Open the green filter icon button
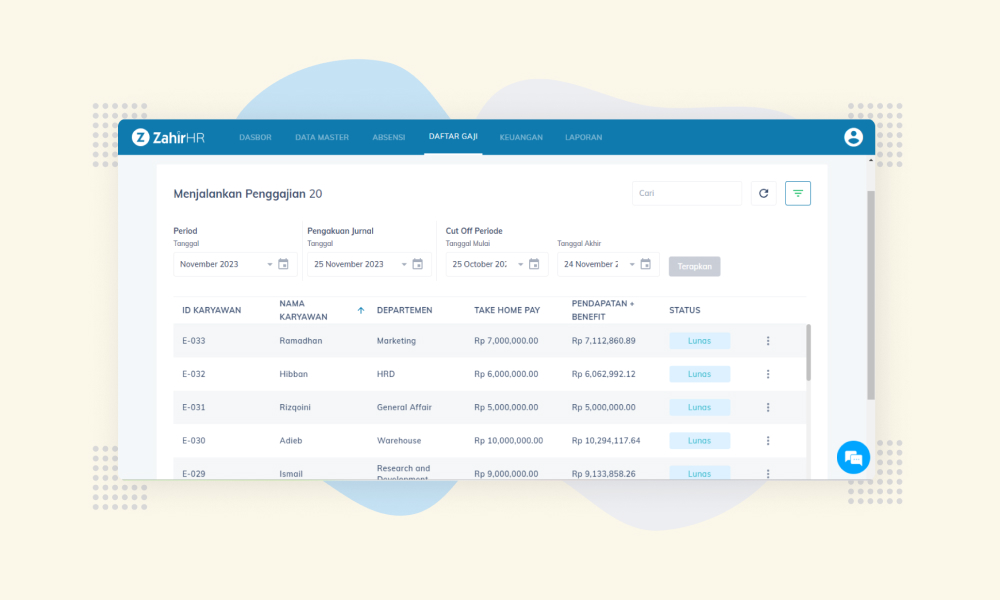The height and width of the screenshot is (600, 1000). (798, 193)
